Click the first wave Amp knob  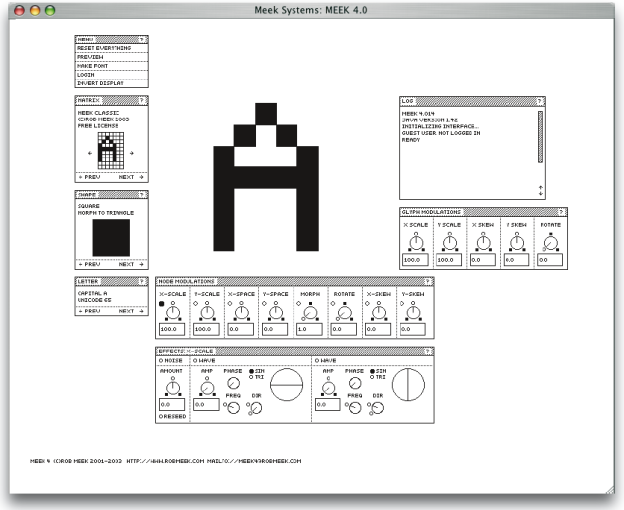click(x=207, y=388)
